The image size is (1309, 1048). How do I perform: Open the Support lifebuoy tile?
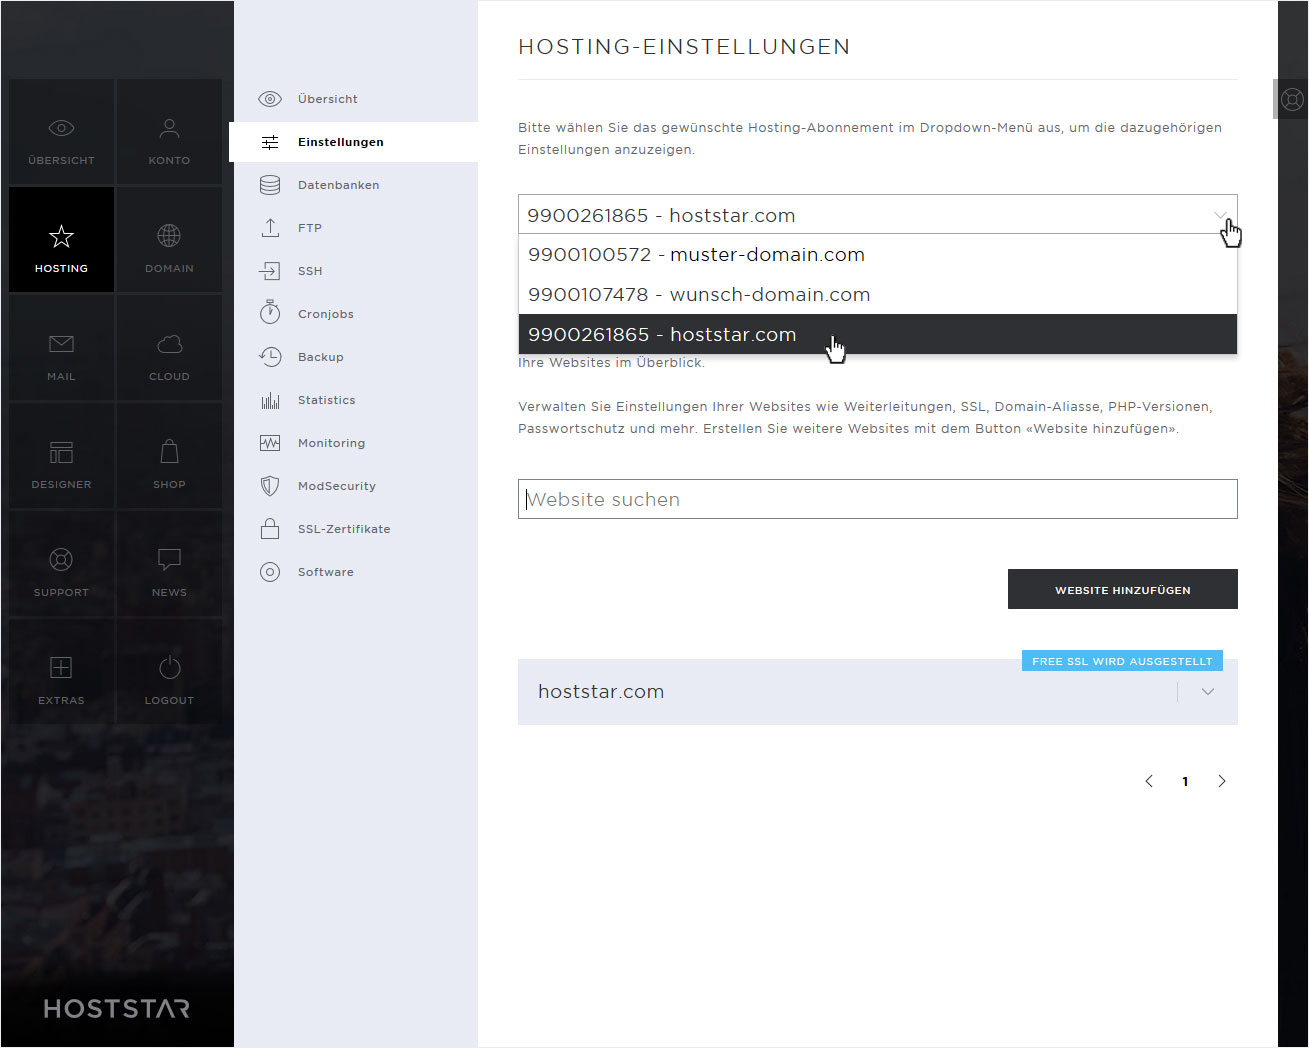(x=61, y=564)
